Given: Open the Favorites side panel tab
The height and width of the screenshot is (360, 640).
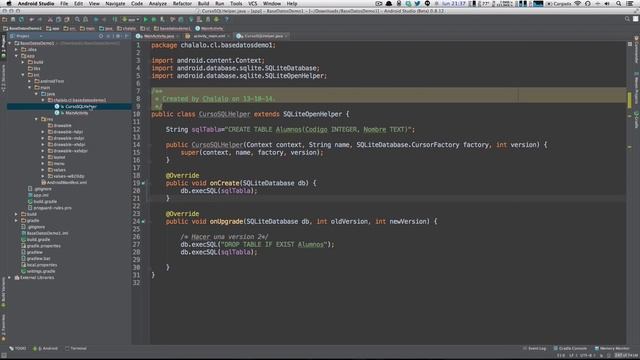Looking at the screenshot, I should pos(4,327).
